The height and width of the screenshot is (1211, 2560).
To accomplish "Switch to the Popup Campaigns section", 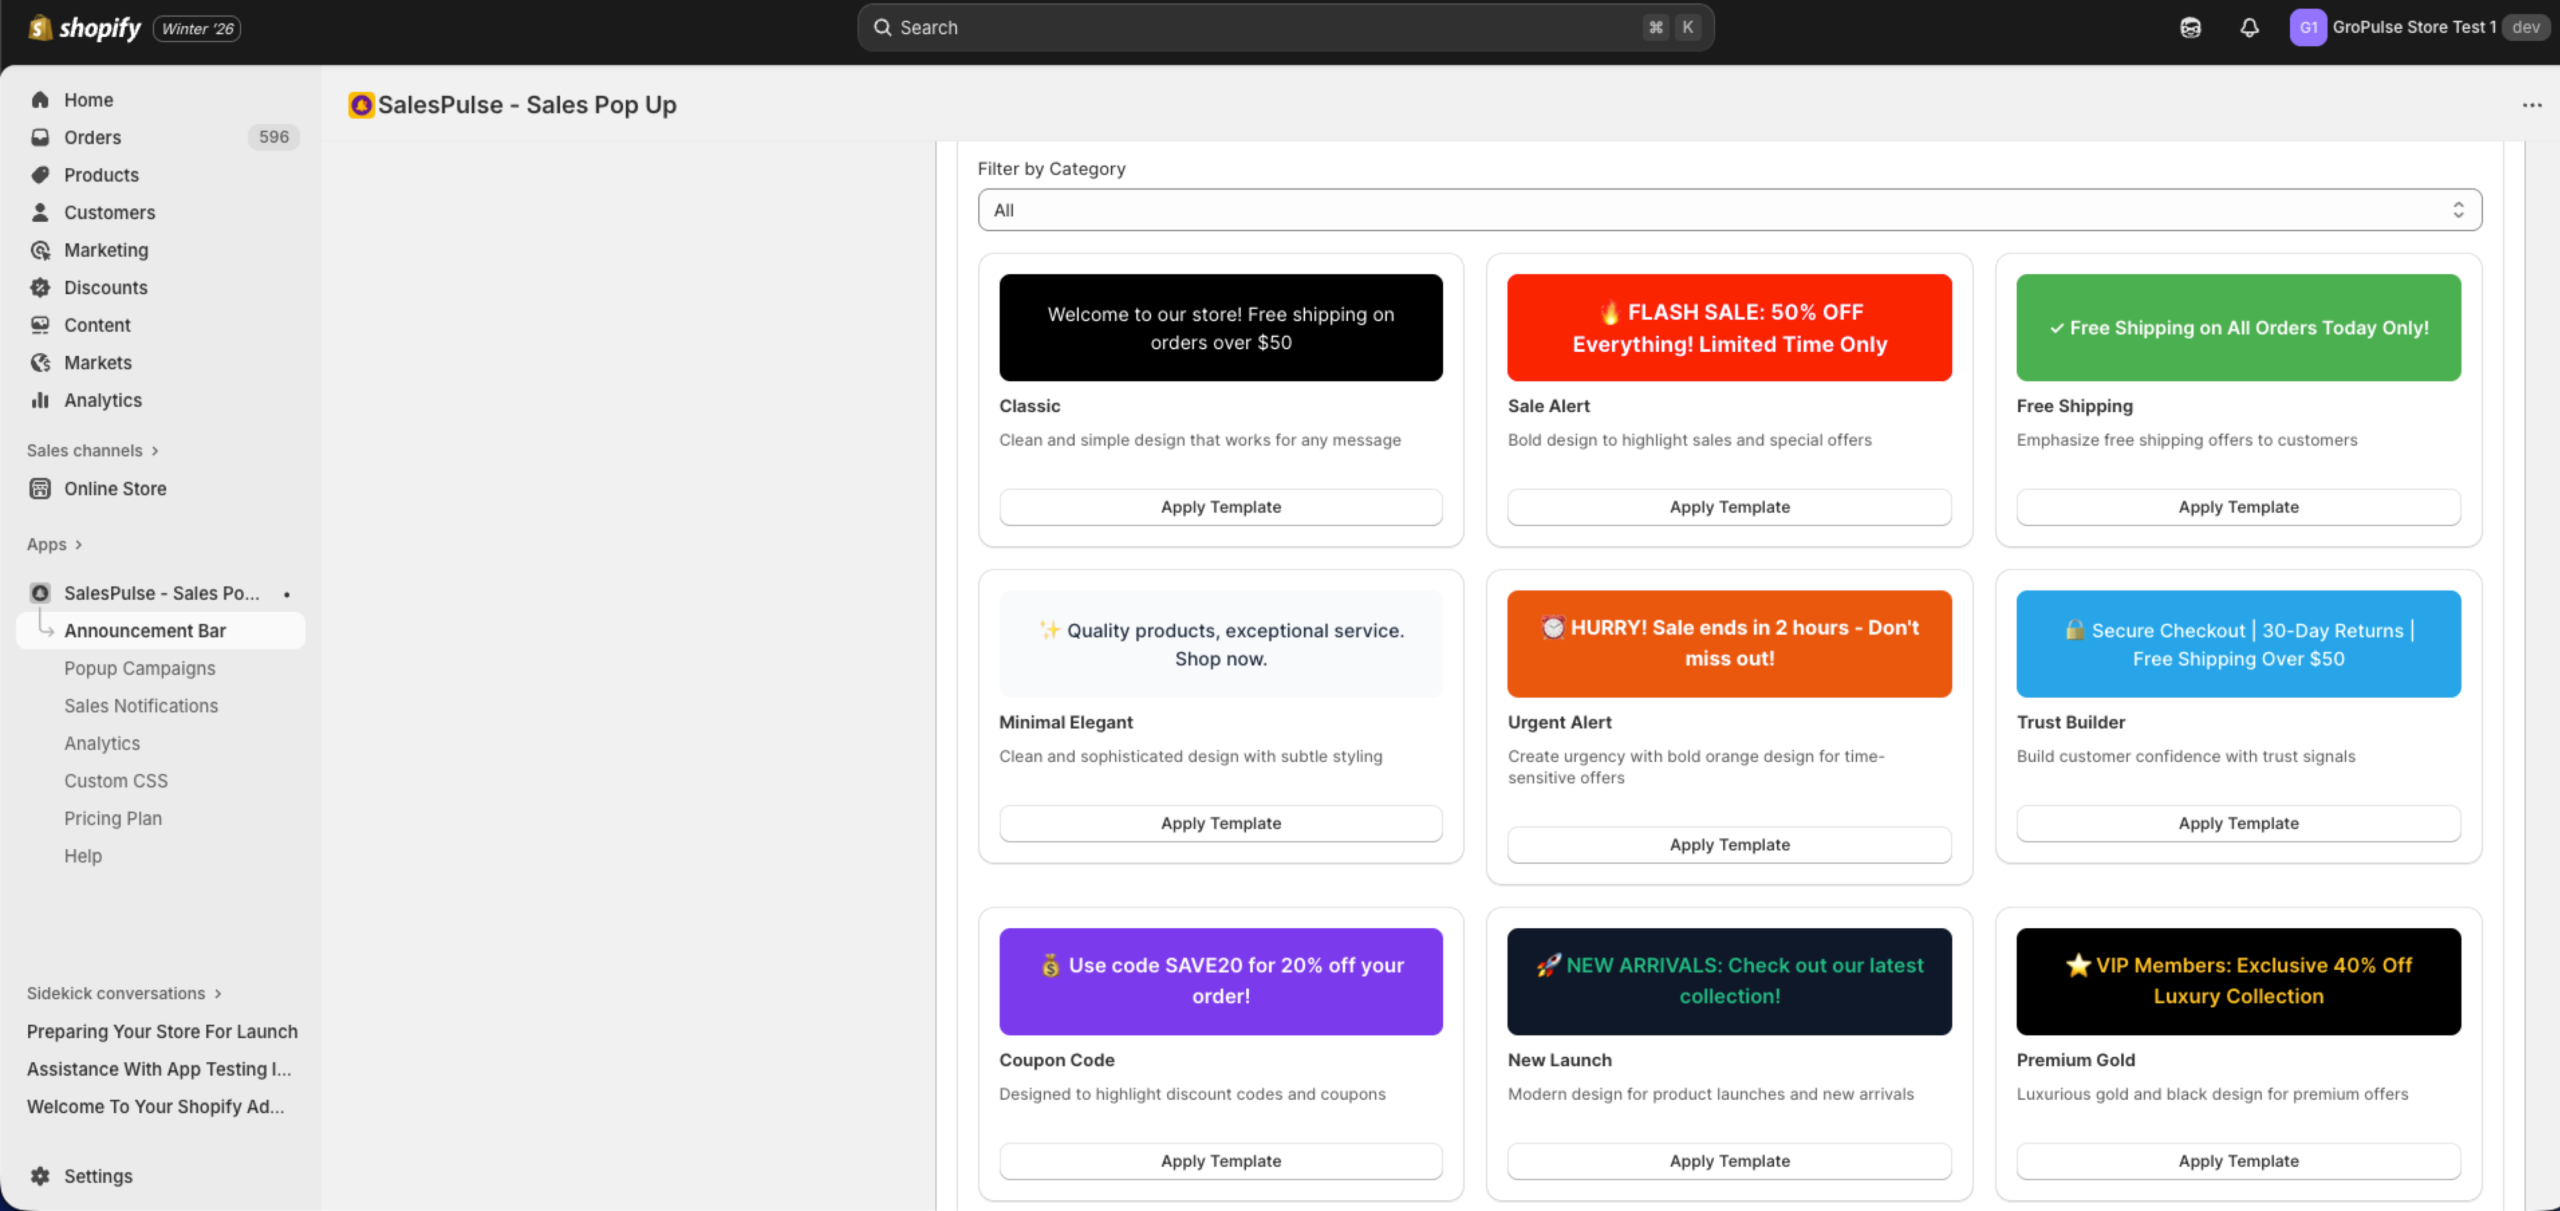I will click(x=139, y=668).
